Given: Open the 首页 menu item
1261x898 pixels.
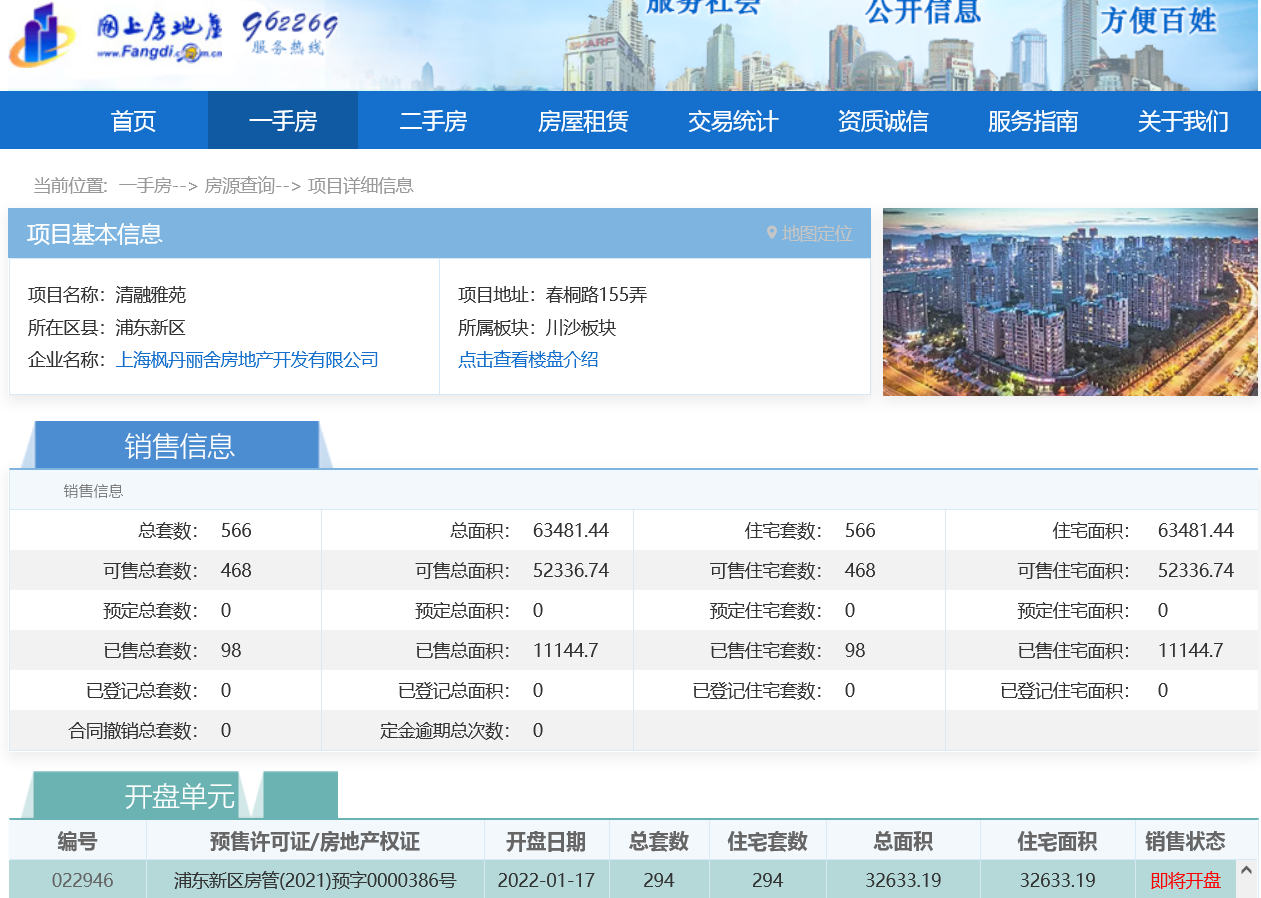Looking at the screenshot, I should (x=133, y=121).
